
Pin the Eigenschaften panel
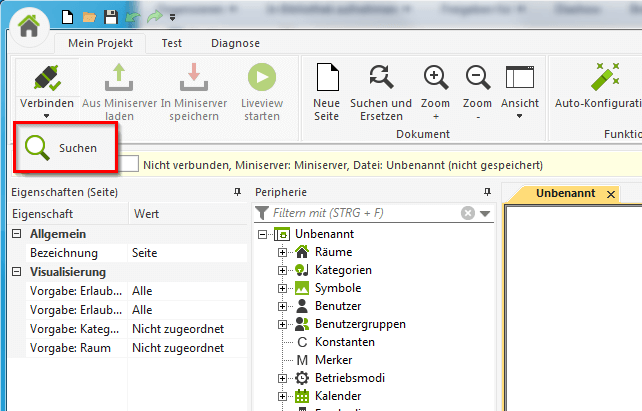pos(237,192)
